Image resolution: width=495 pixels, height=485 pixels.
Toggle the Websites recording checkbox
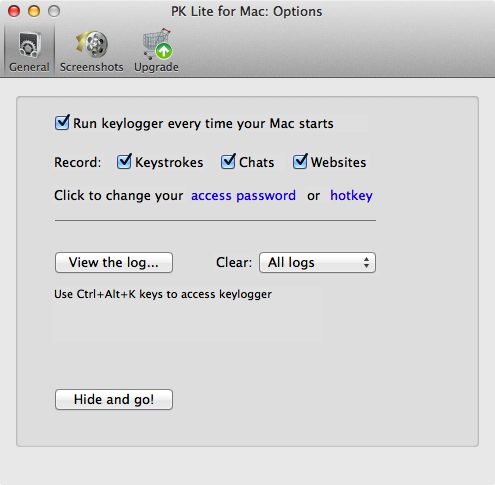tap(300, 161)
